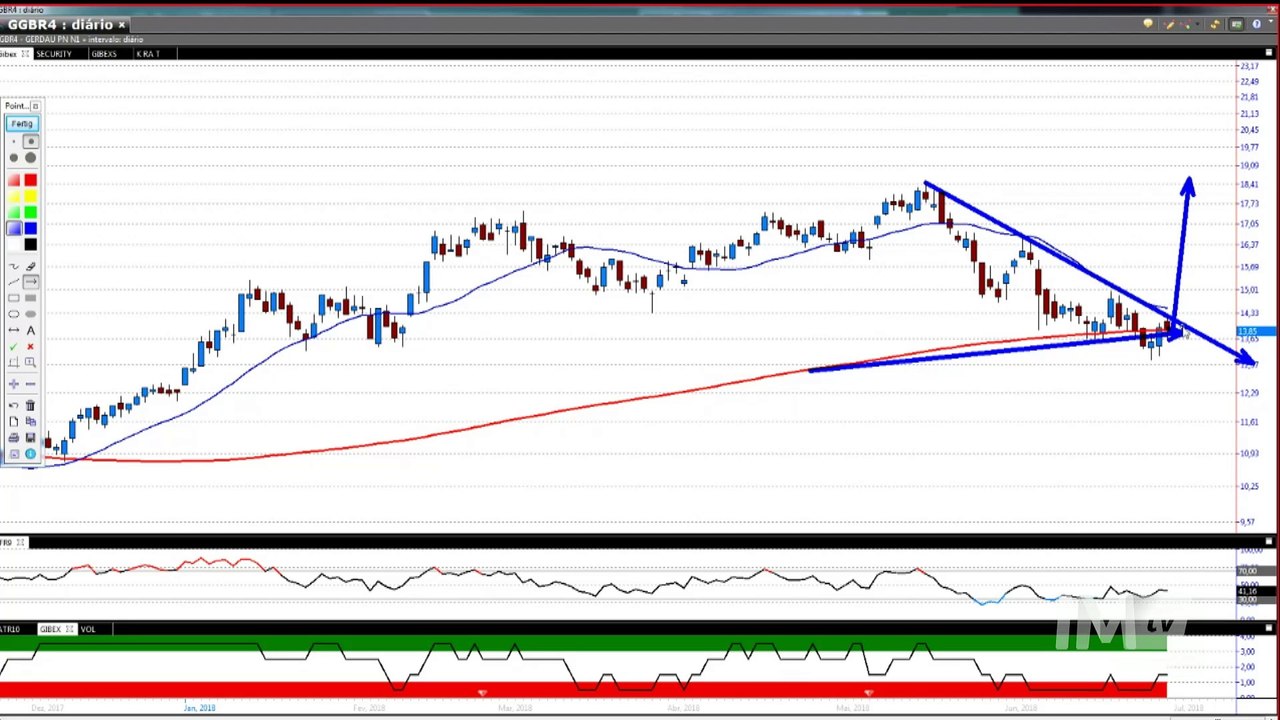Screen dimensions: 1280x720
Task: Select the magnifier zoom tool
Action: 30,362
